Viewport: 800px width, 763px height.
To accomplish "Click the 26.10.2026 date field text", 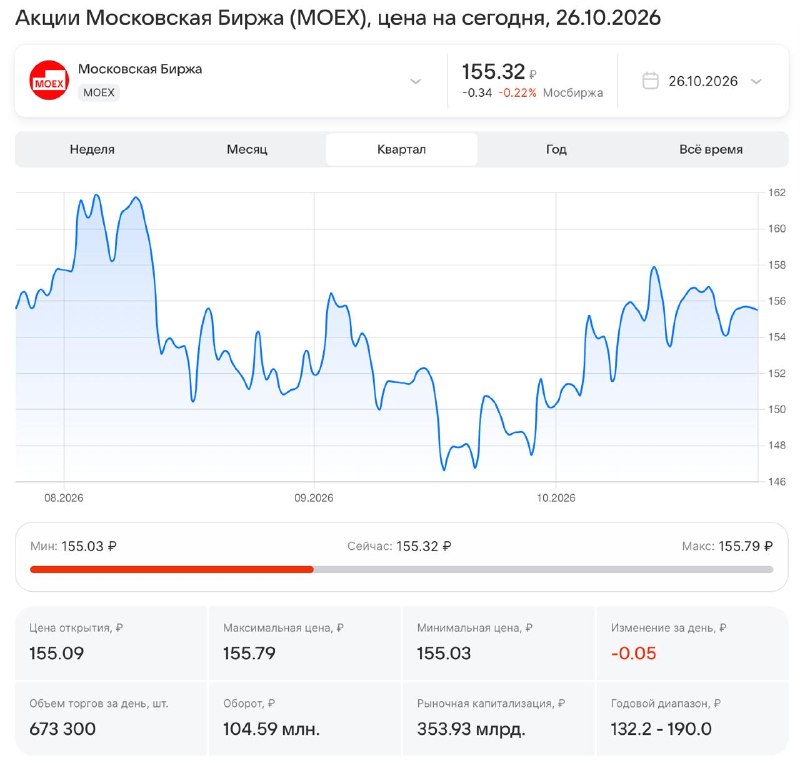I will click(x=703, y=81).
